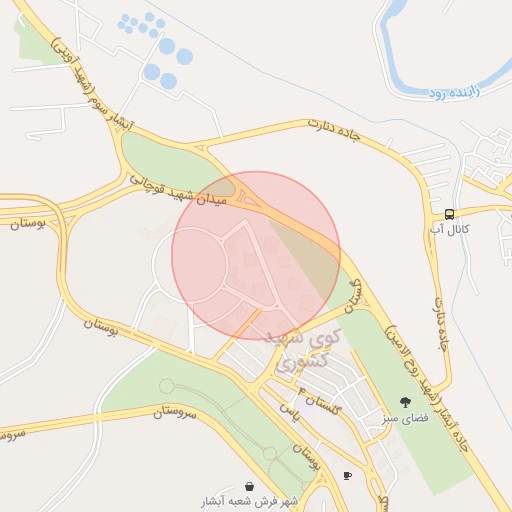
Task: Click the فضای سبز text label
Action: (x=405, y=418)
